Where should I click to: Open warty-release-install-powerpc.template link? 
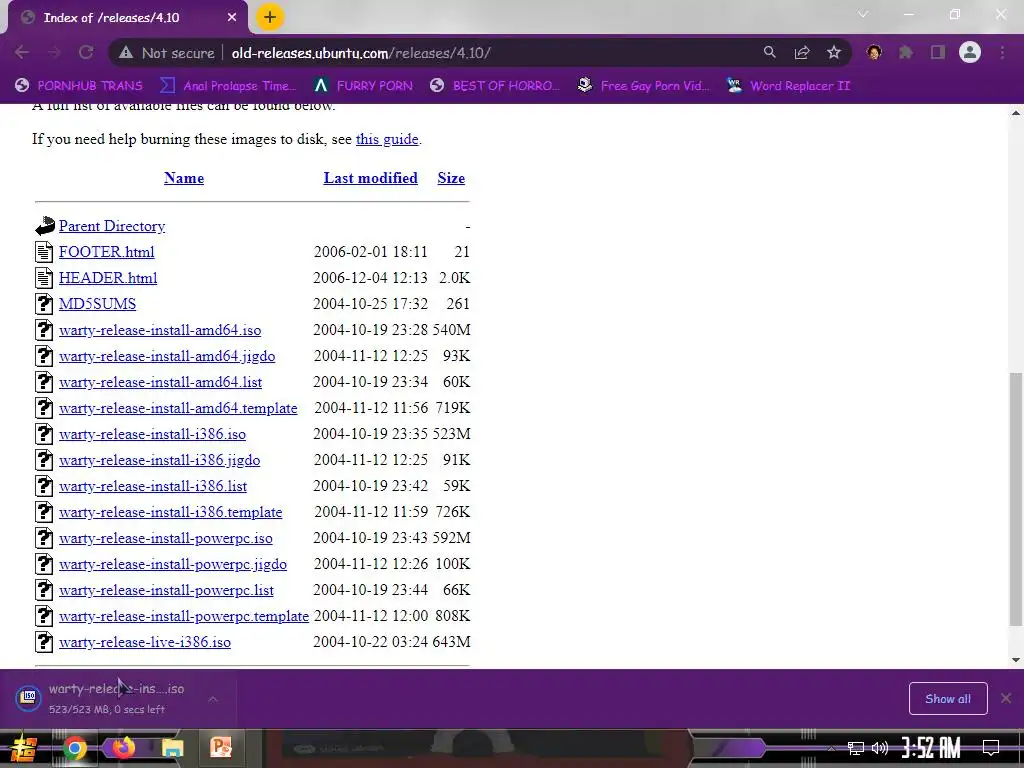(184, 616)
